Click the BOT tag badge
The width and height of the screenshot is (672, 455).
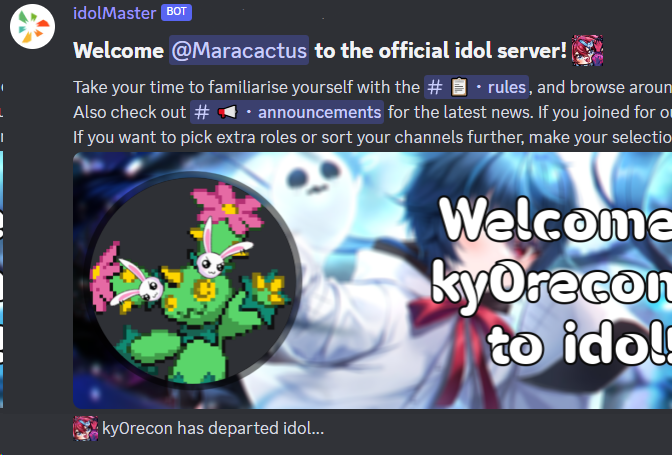click(x=176, y=12)
